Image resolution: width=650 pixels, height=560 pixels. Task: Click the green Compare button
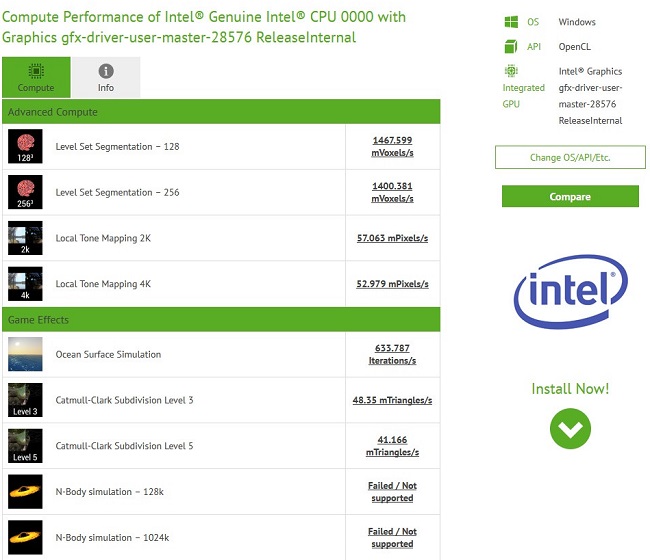coord(570,196)
